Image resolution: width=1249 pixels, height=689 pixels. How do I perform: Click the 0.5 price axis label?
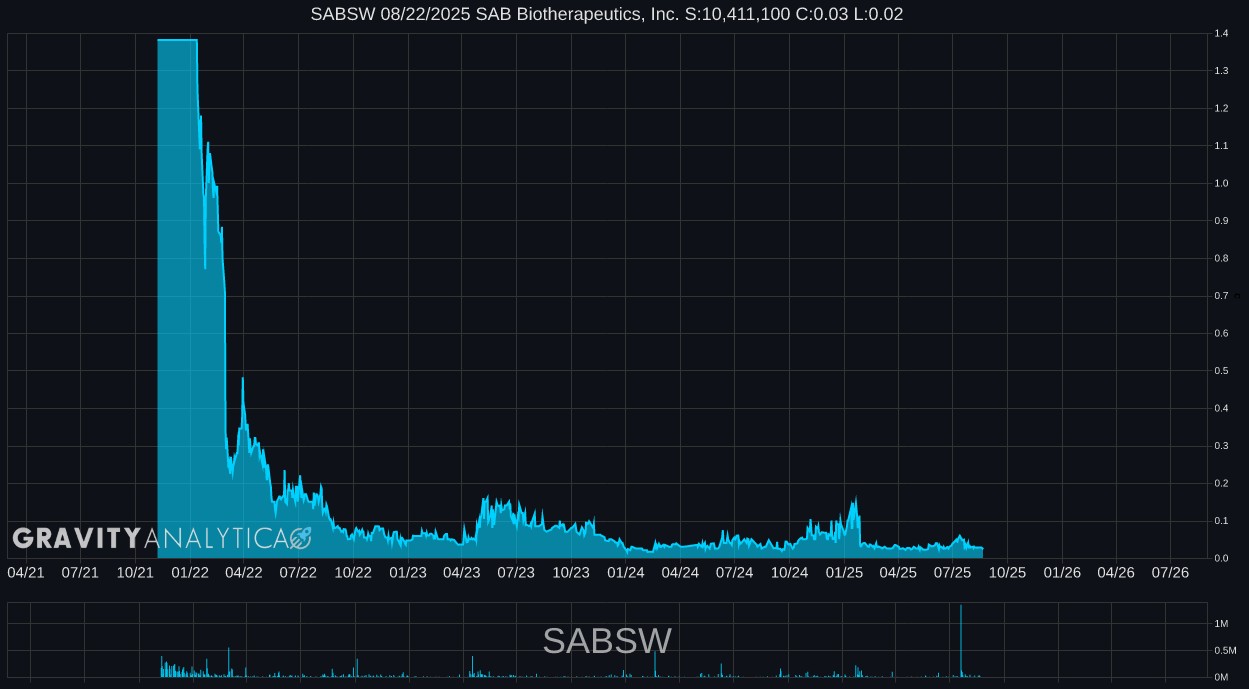click(1221, 371)
